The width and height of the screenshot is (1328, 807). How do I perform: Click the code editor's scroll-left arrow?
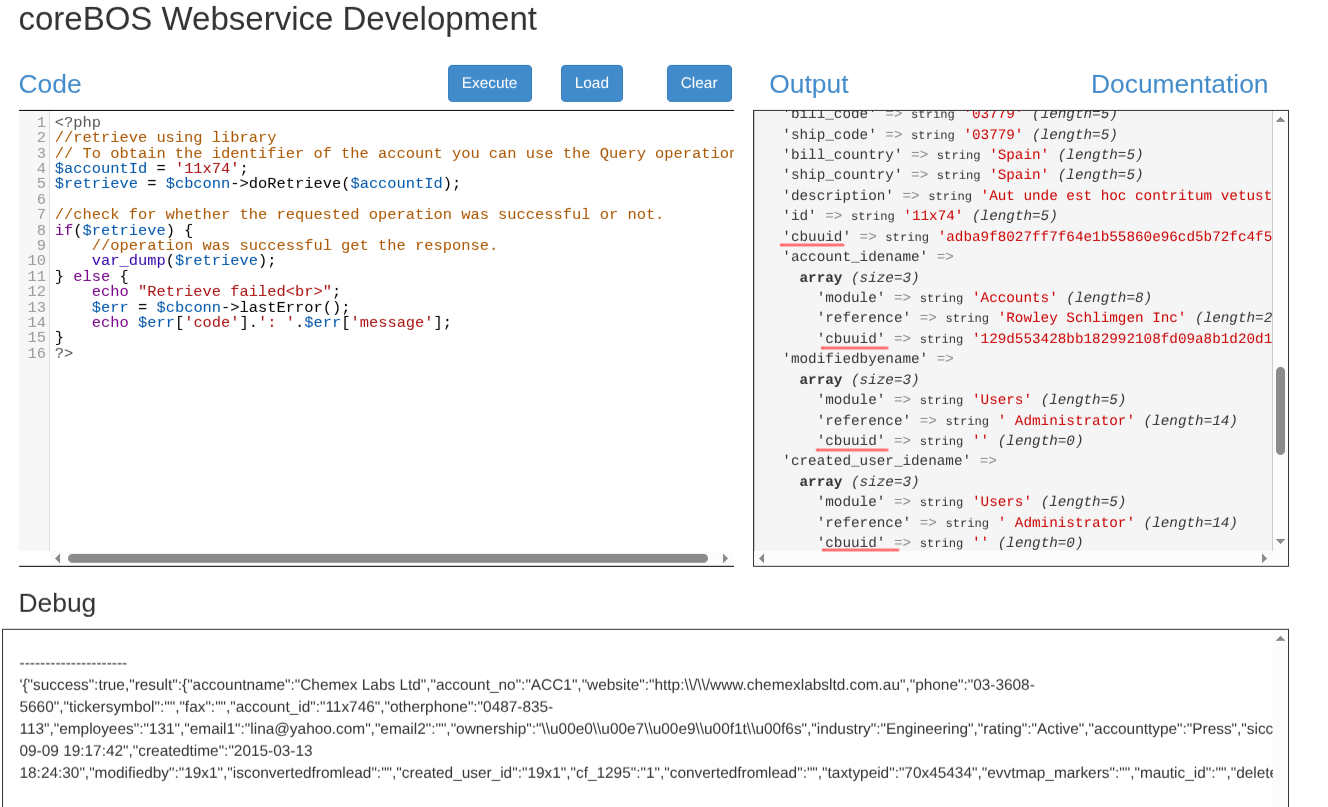coord(57,559)
